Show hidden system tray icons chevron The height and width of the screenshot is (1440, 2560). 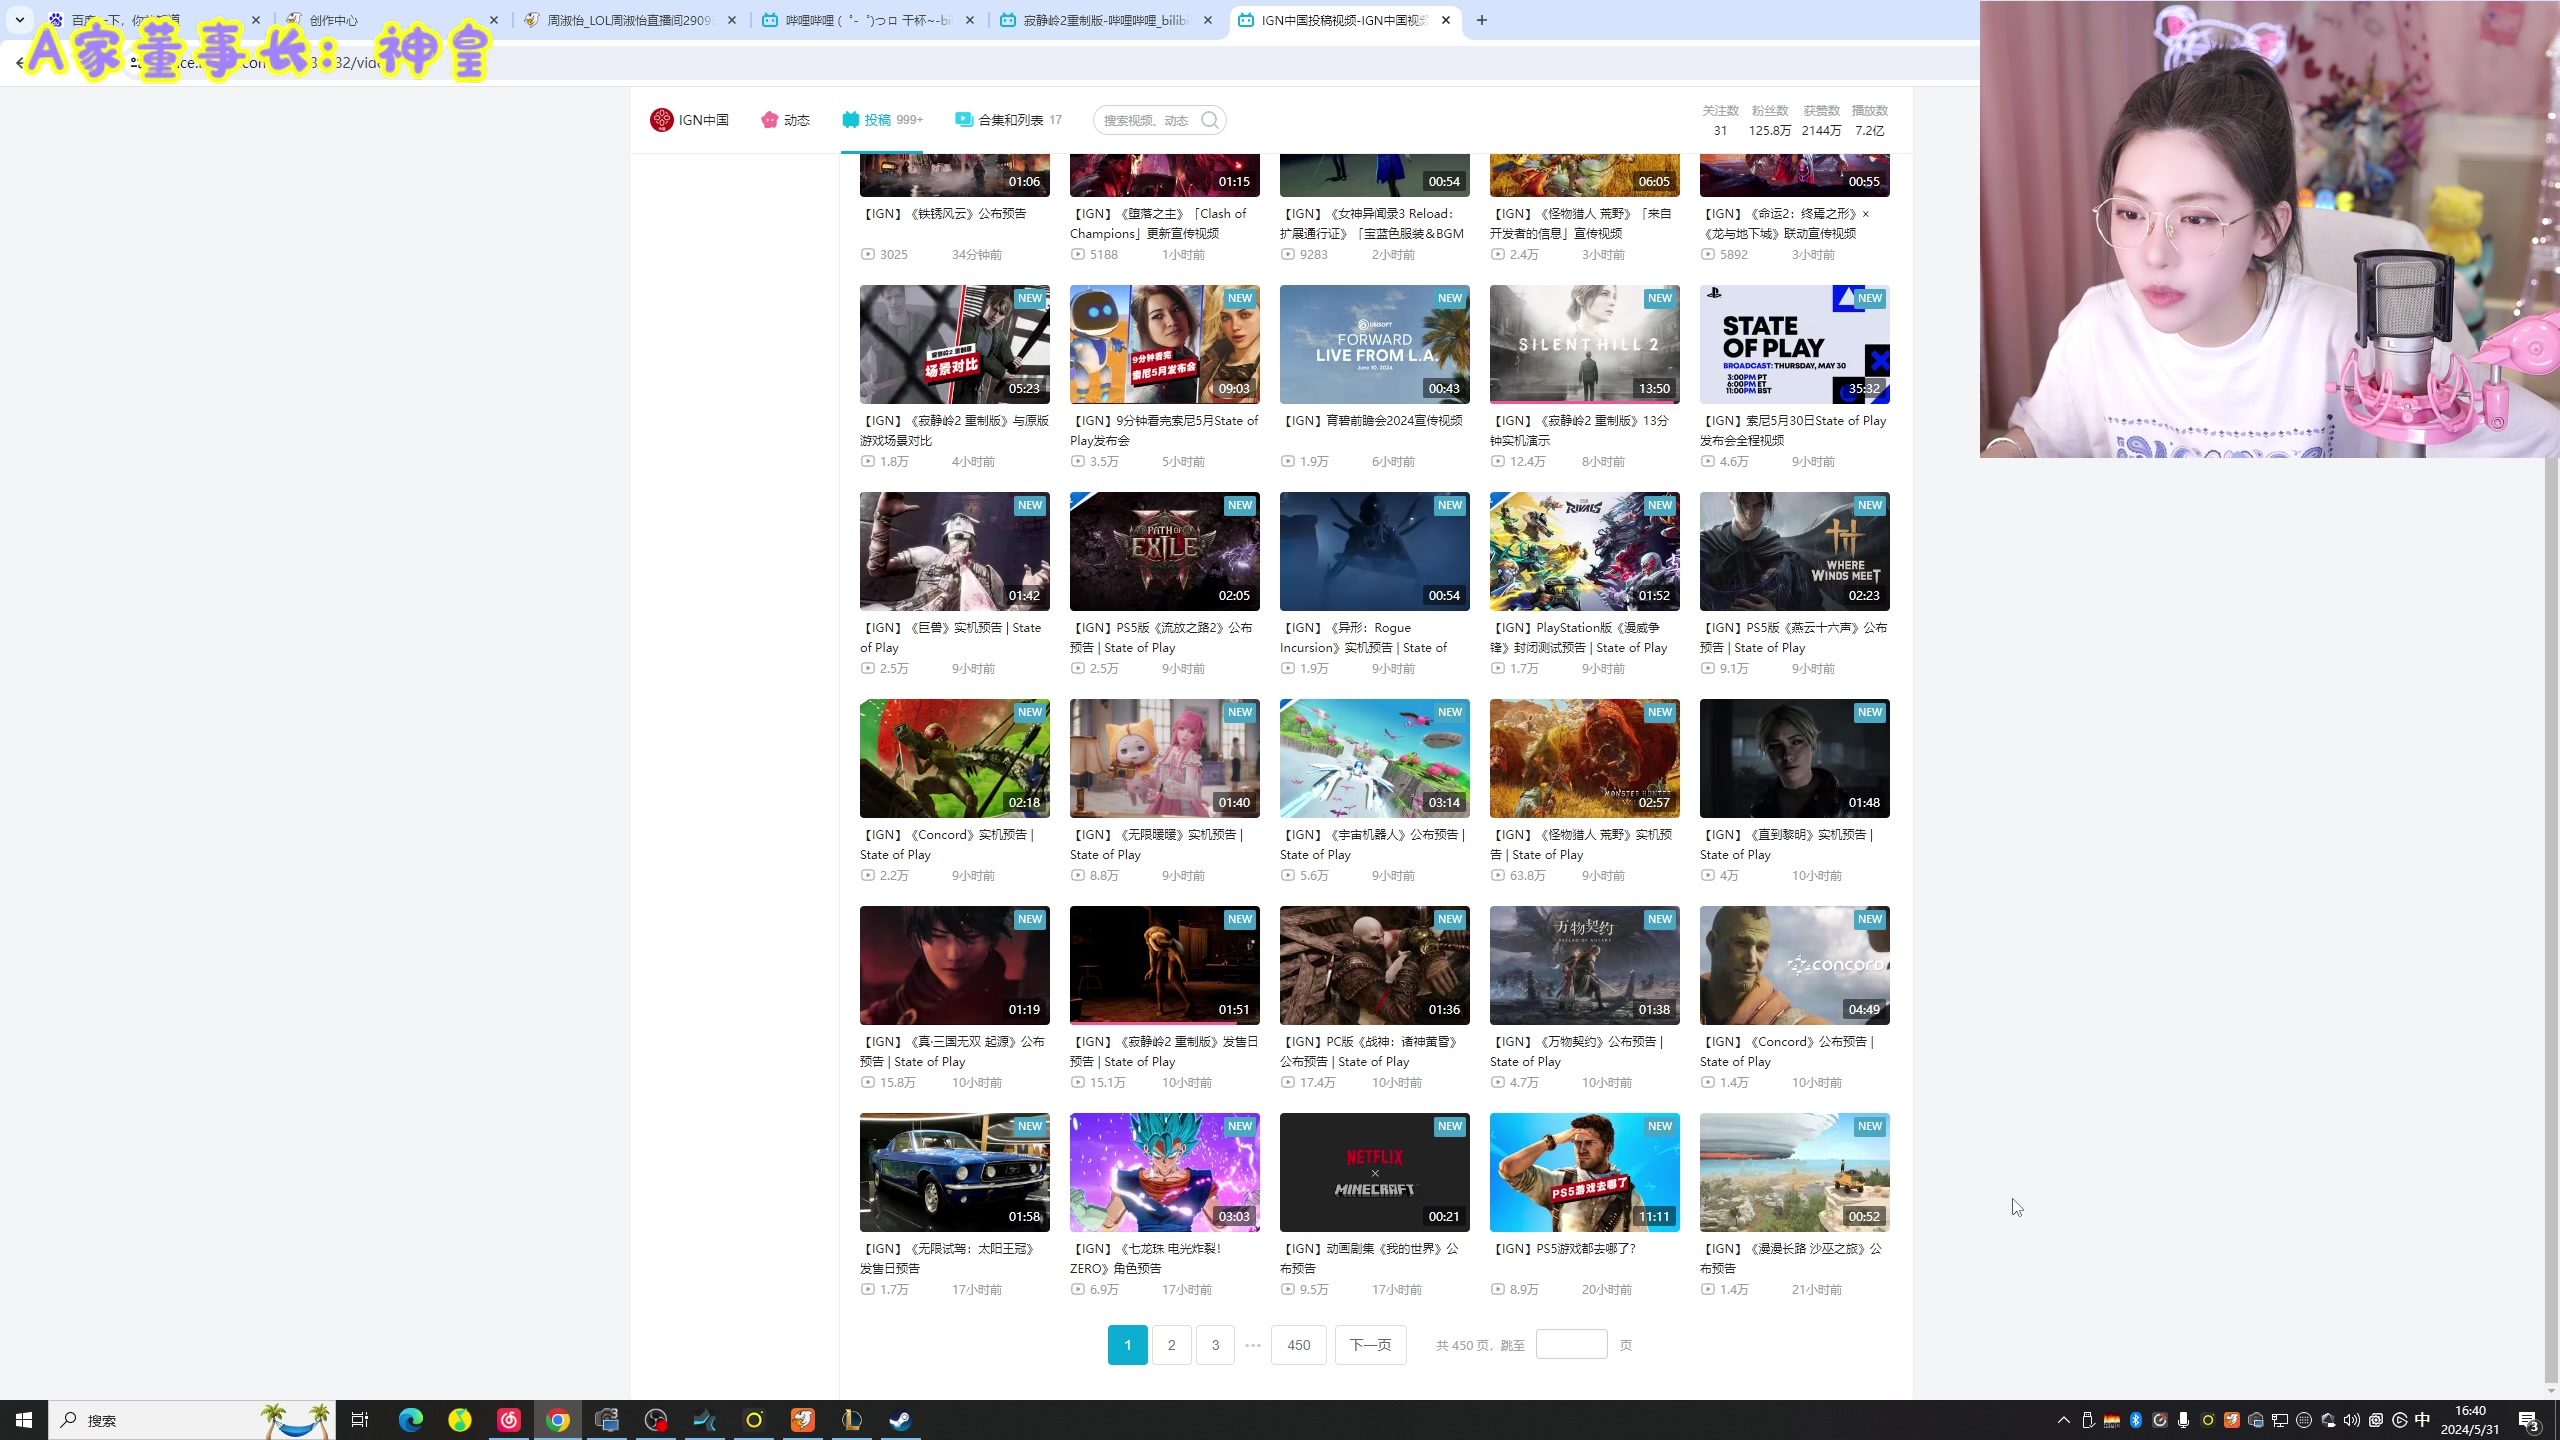2063,1420
